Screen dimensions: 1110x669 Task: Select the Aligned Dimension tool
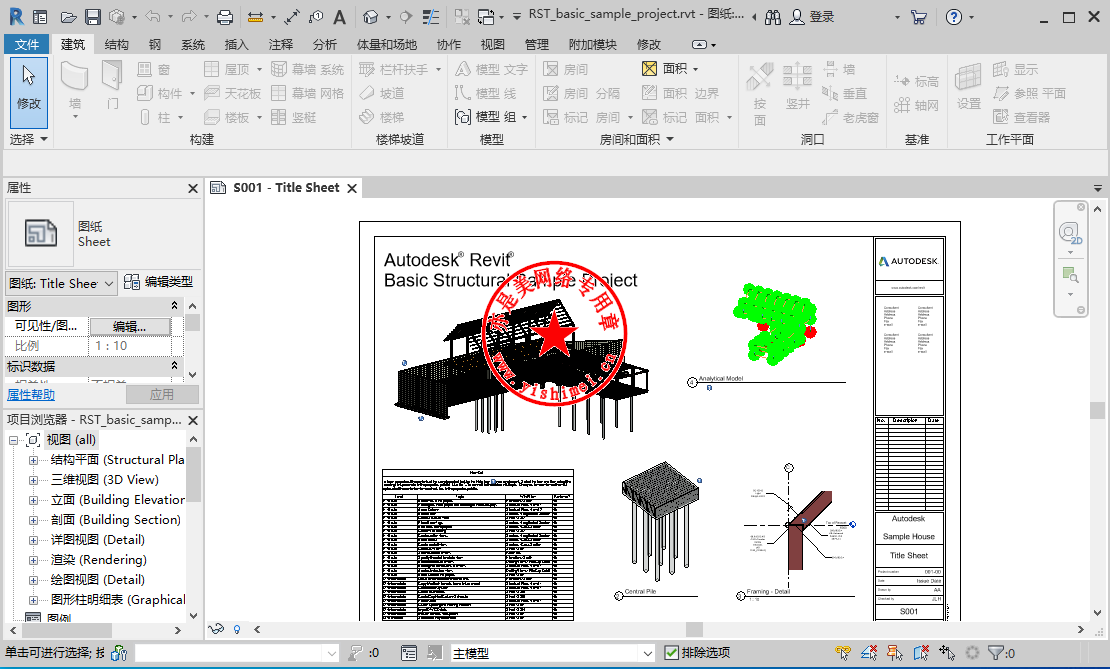tap(292, 16)
